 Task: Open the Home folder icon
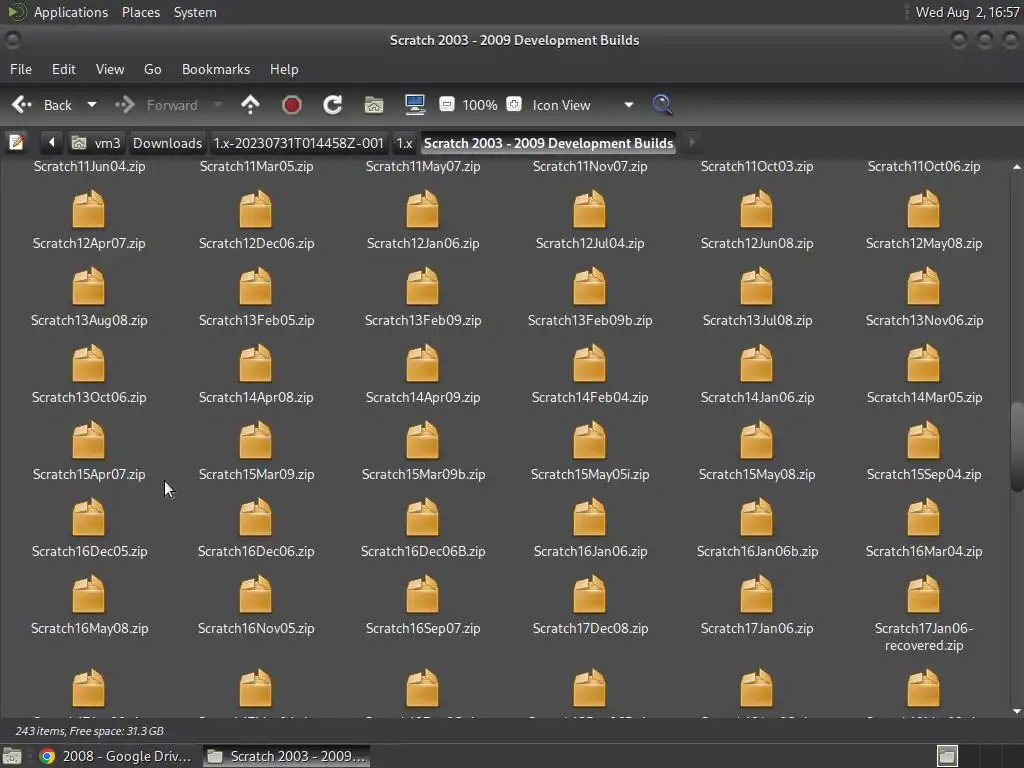click(x=374, y=104)
